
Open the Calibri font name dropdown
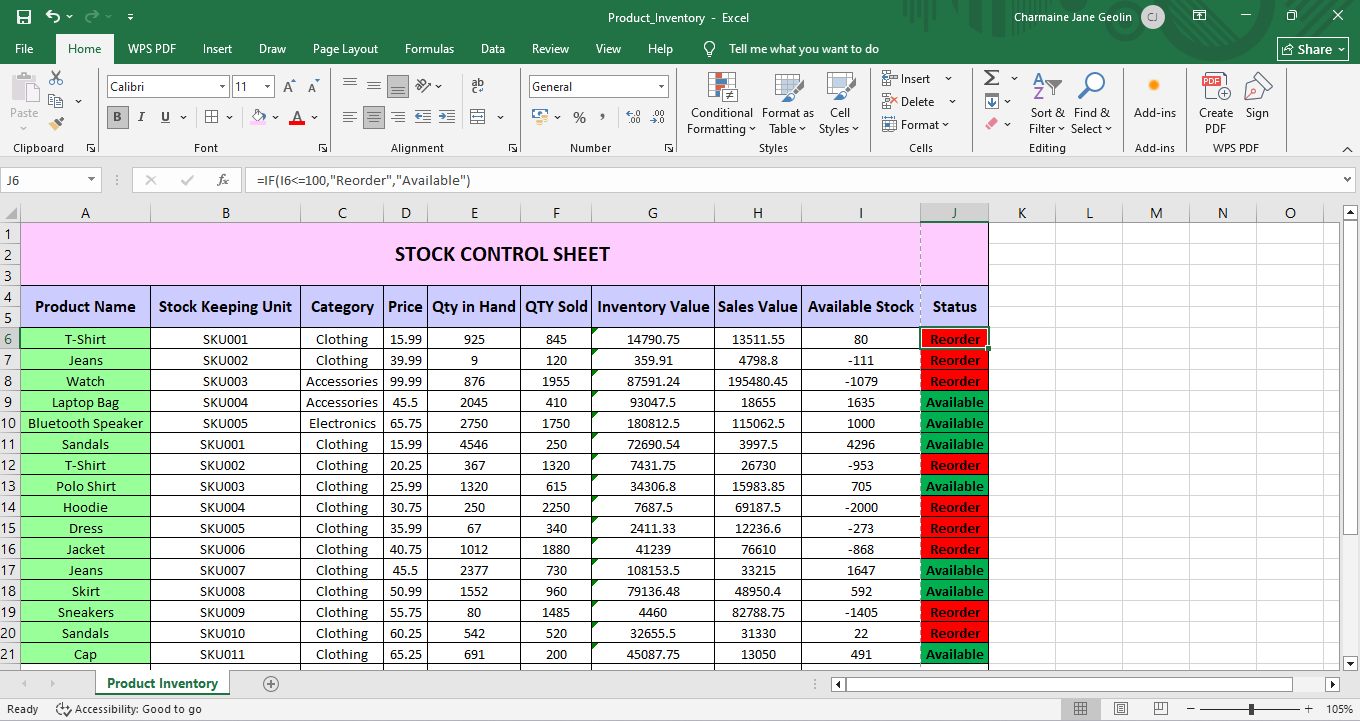pos(222,87)
